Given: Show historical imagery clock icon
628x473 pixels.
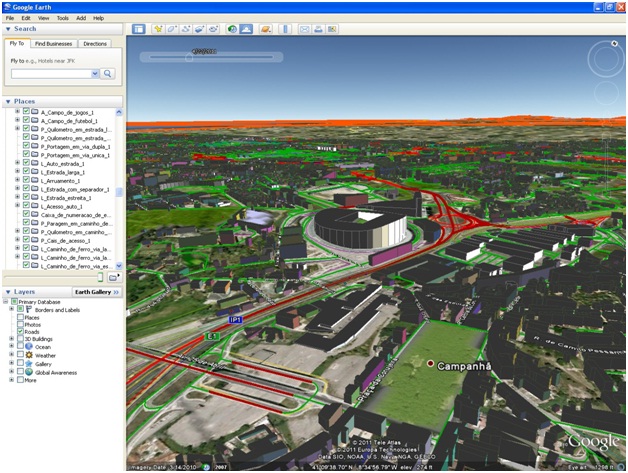Looking at the screenshot, I should pyautogui.click(x=232, y=29).
